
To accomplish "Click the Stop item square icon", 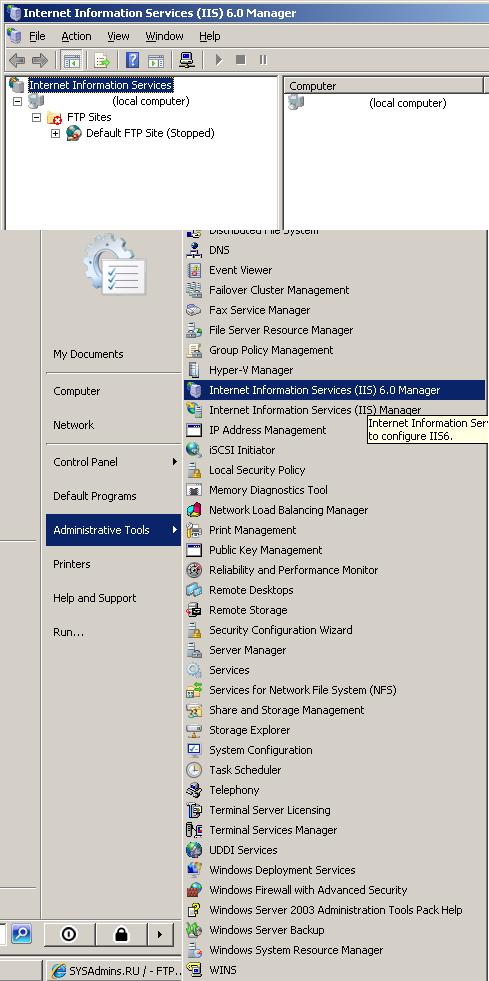I will (240, 60).
